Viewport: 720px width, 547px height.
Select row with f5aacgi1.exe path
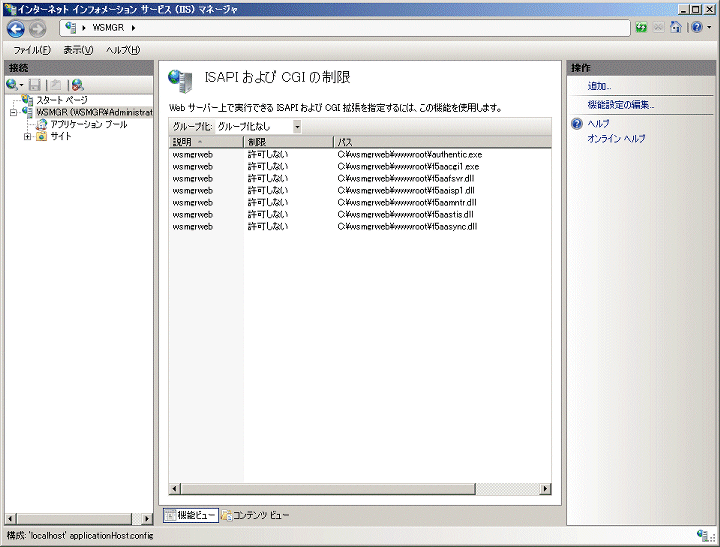pyautogui.click(x=360, y=167)
